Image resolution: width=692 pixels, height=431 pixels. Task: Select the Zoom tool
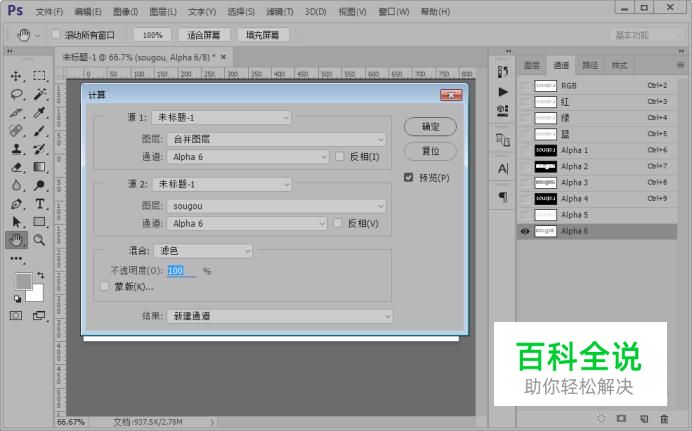click(40, 240)
